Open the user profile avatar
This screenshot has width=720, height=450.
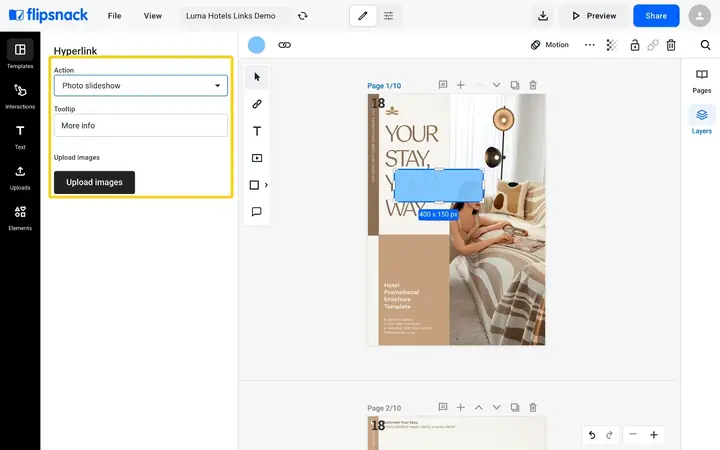click(x=699, y=16)
